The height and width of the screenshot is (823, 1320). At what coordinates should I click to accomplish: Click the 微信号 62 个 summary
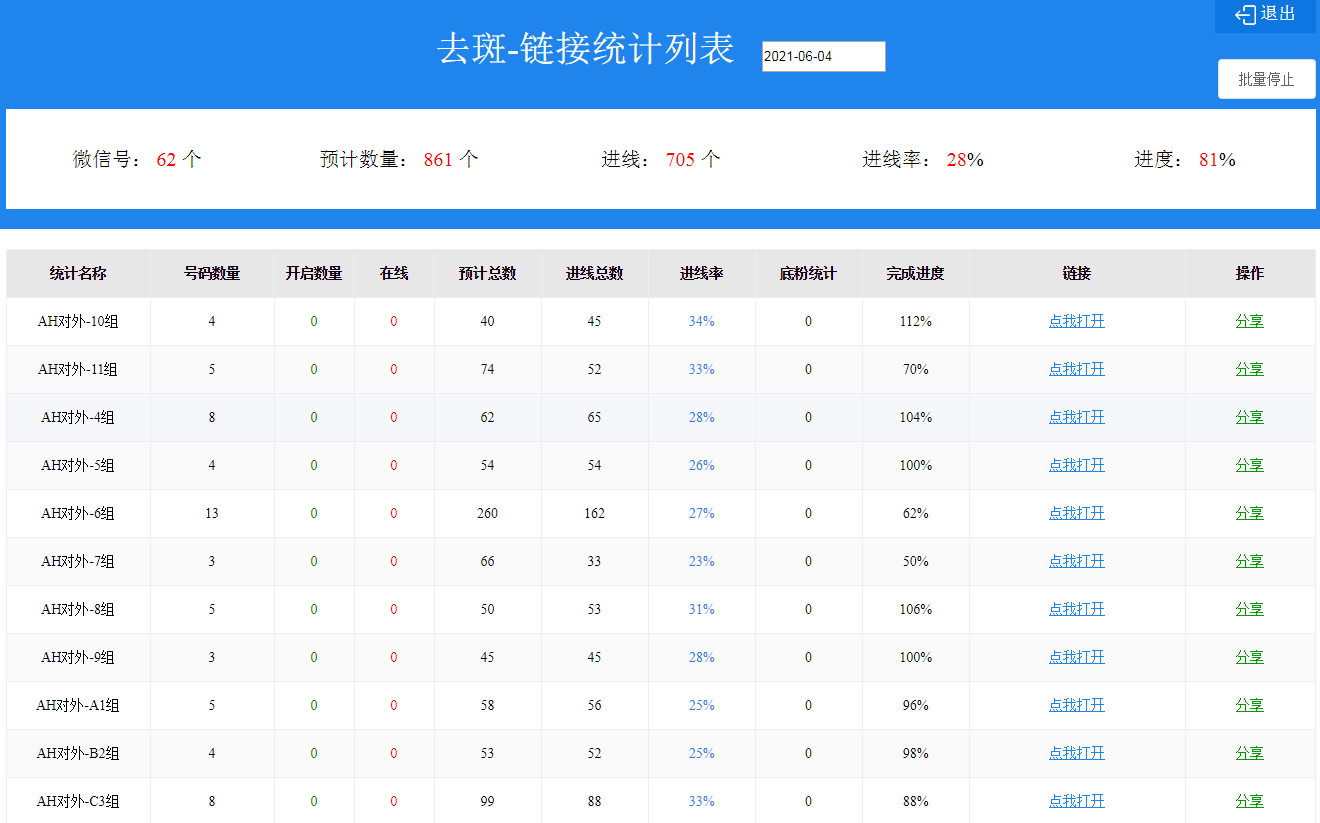pos(137,159)
